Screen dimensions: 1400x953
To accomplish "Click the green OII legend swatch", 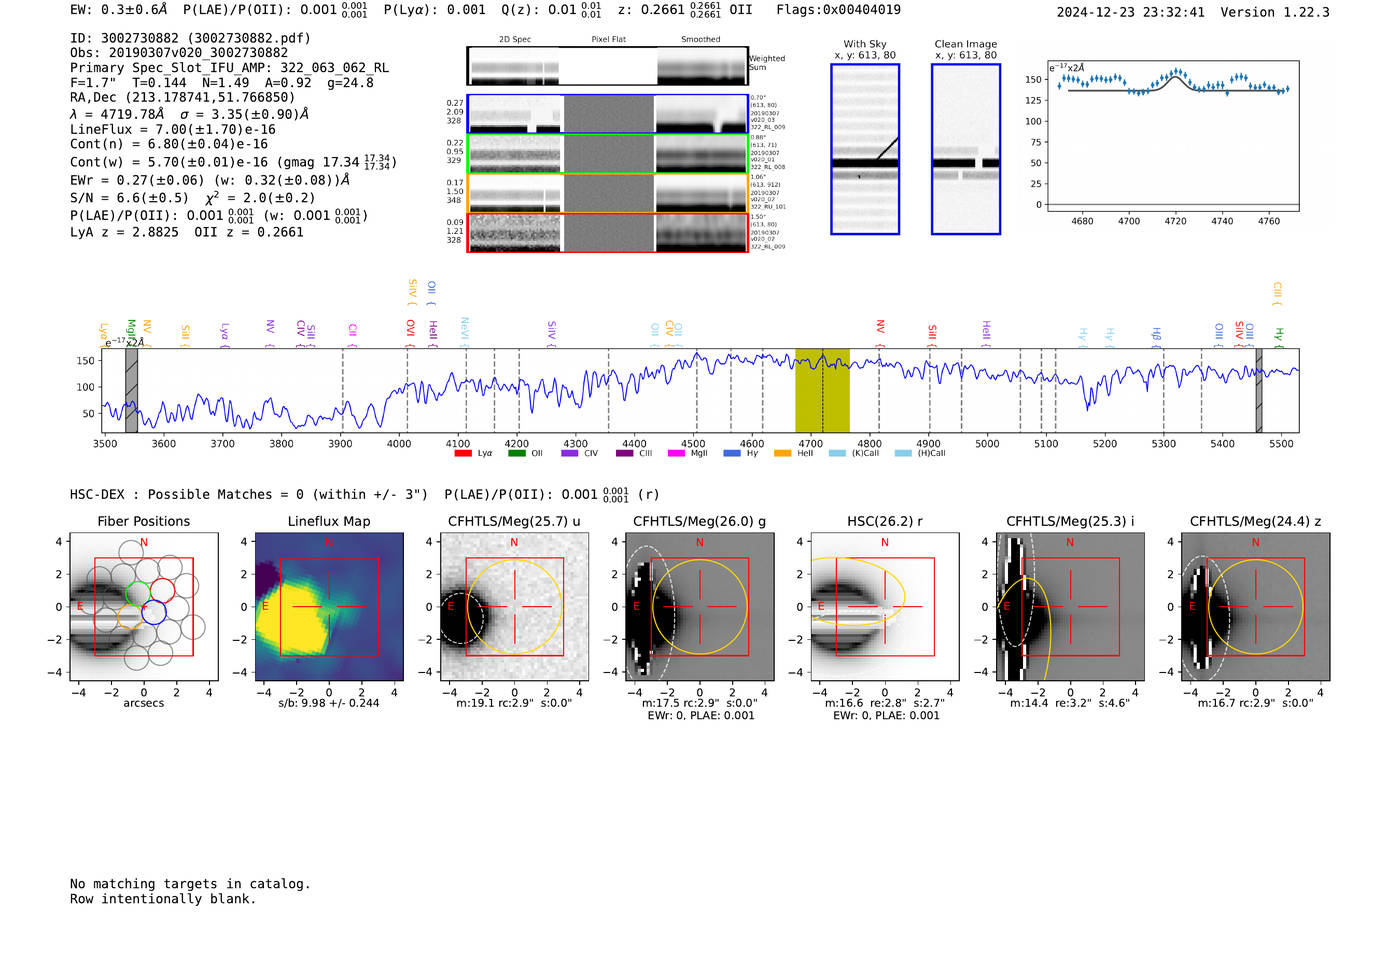I will click(x=516, y=453).
